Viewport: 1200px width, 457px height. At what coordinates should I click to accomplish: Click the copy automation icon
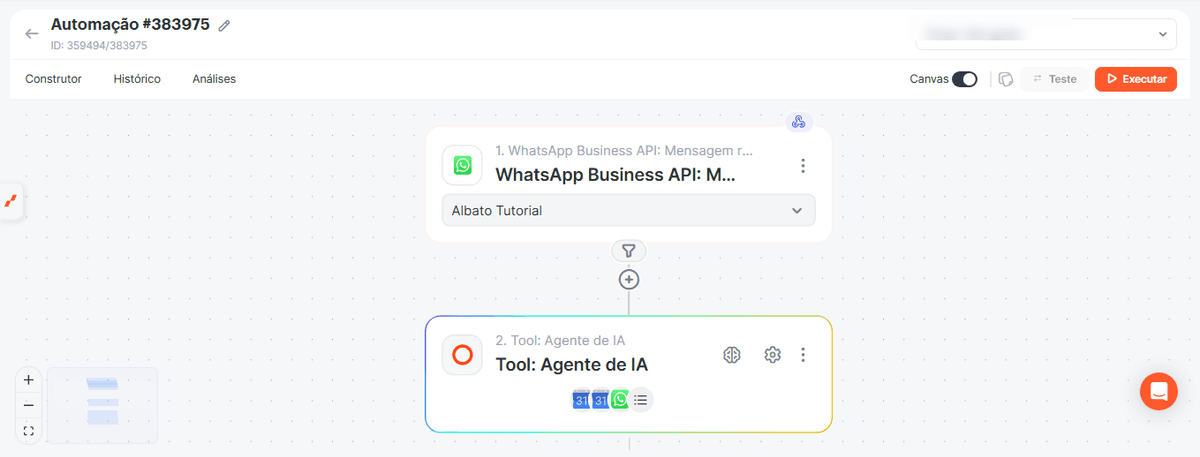1006,79
